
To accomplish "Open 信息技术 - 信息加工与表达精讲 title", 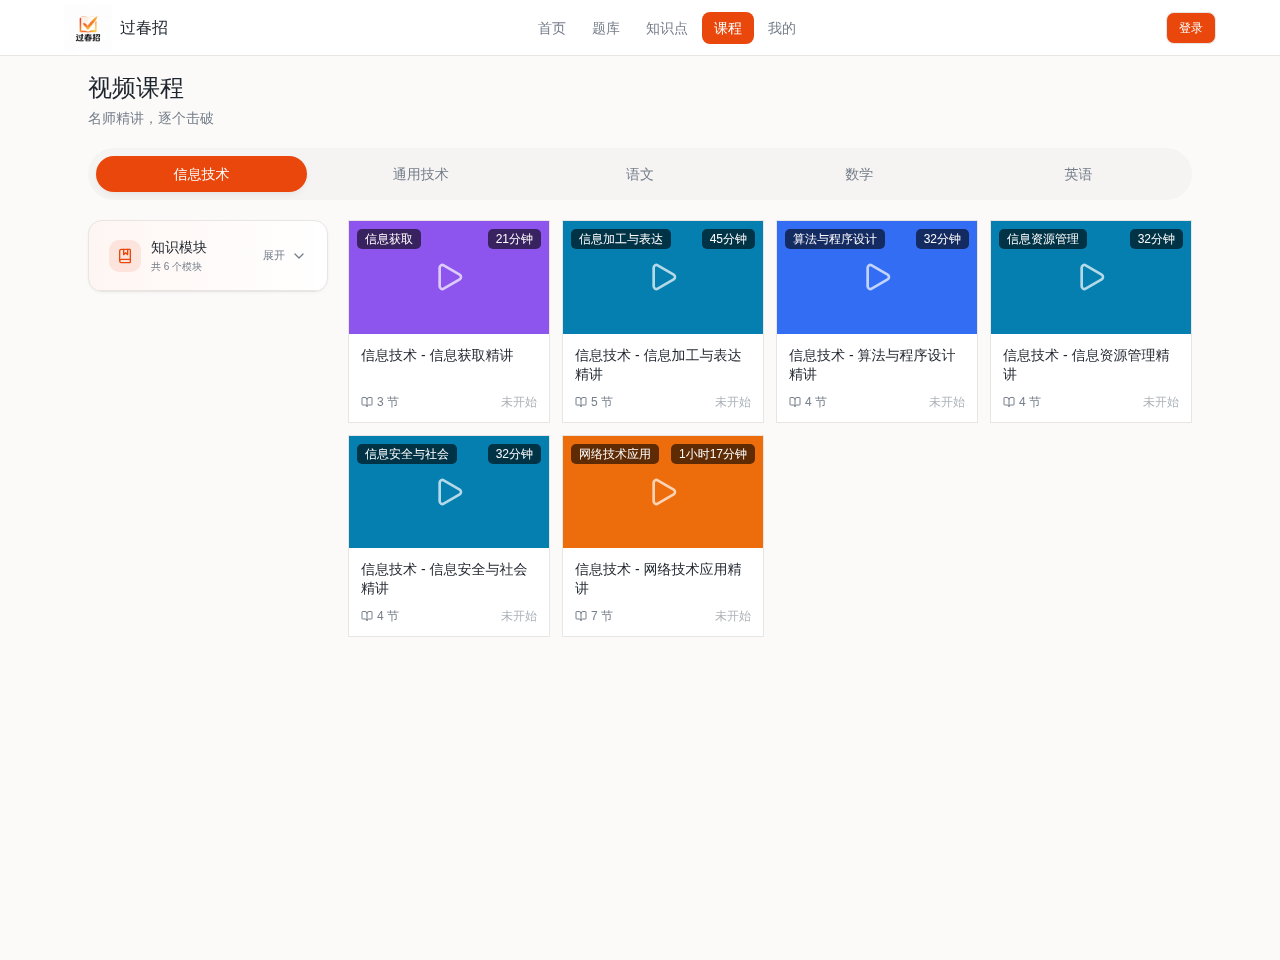I will [659, 365].
